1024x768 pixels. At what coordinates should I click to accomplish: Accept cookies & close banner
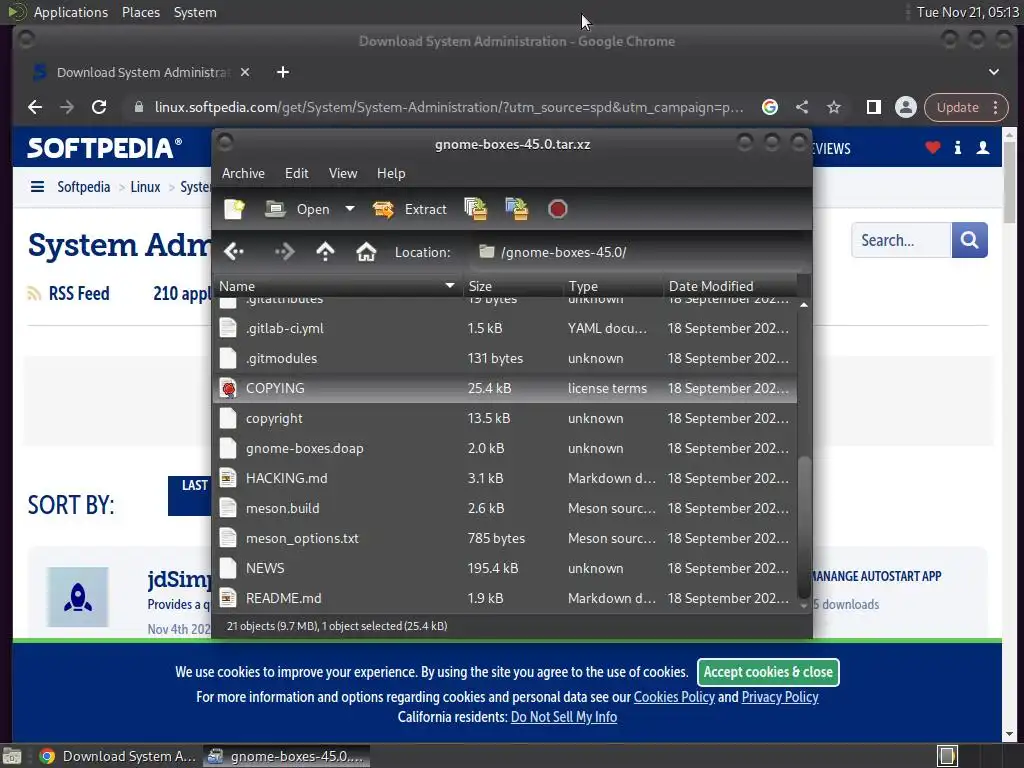coord(768,672)
